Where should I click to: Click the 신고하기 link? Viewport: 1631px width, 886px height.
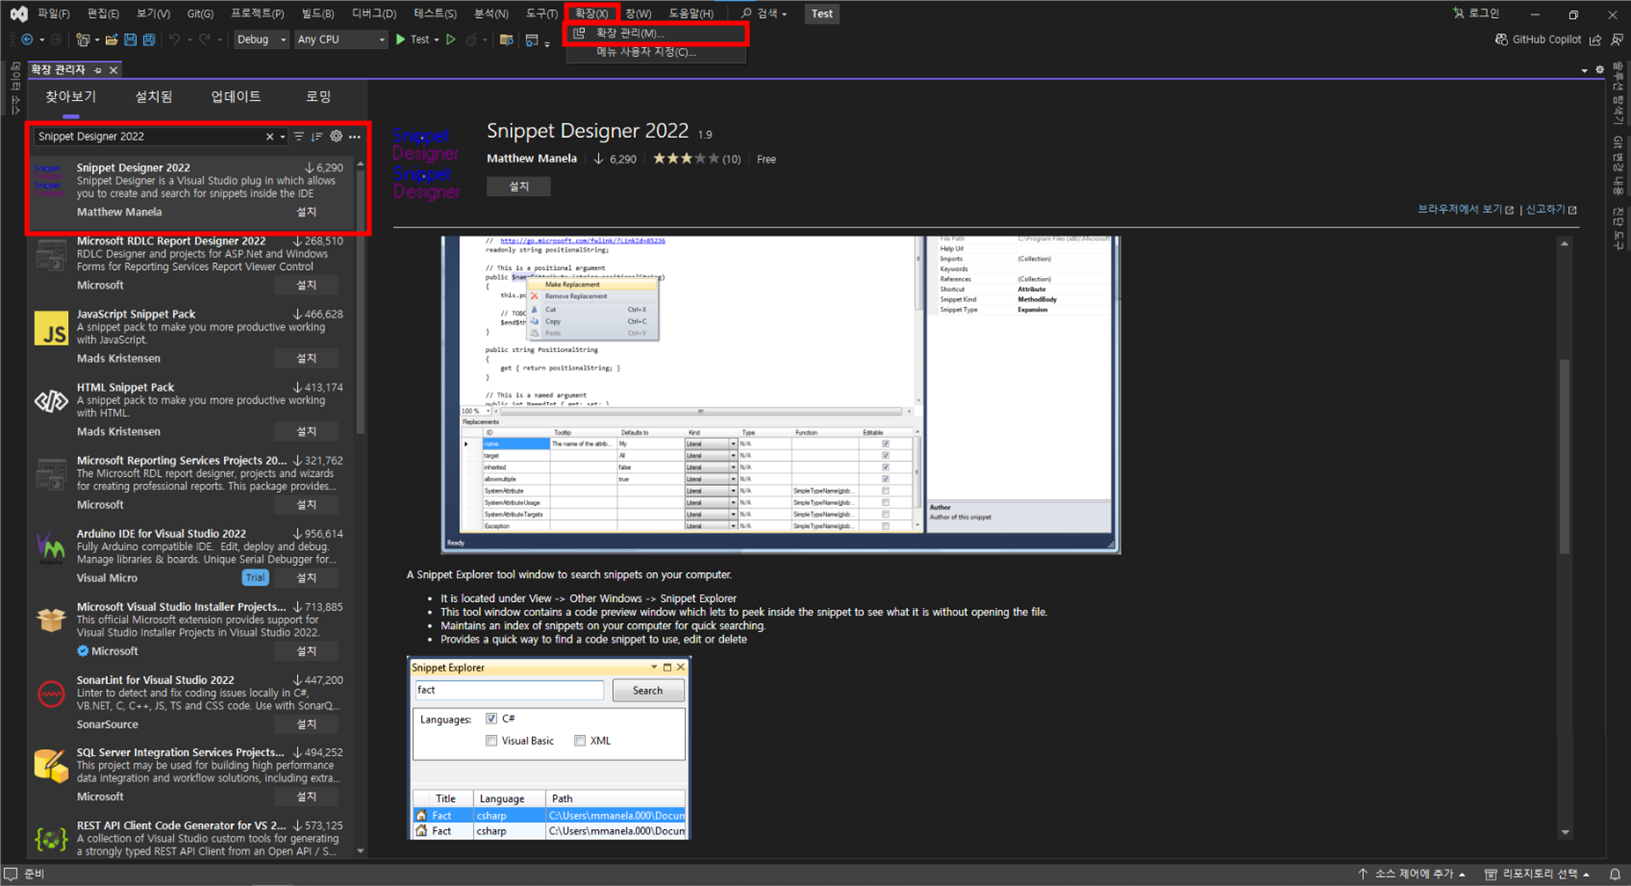(x=1551, y=209)
